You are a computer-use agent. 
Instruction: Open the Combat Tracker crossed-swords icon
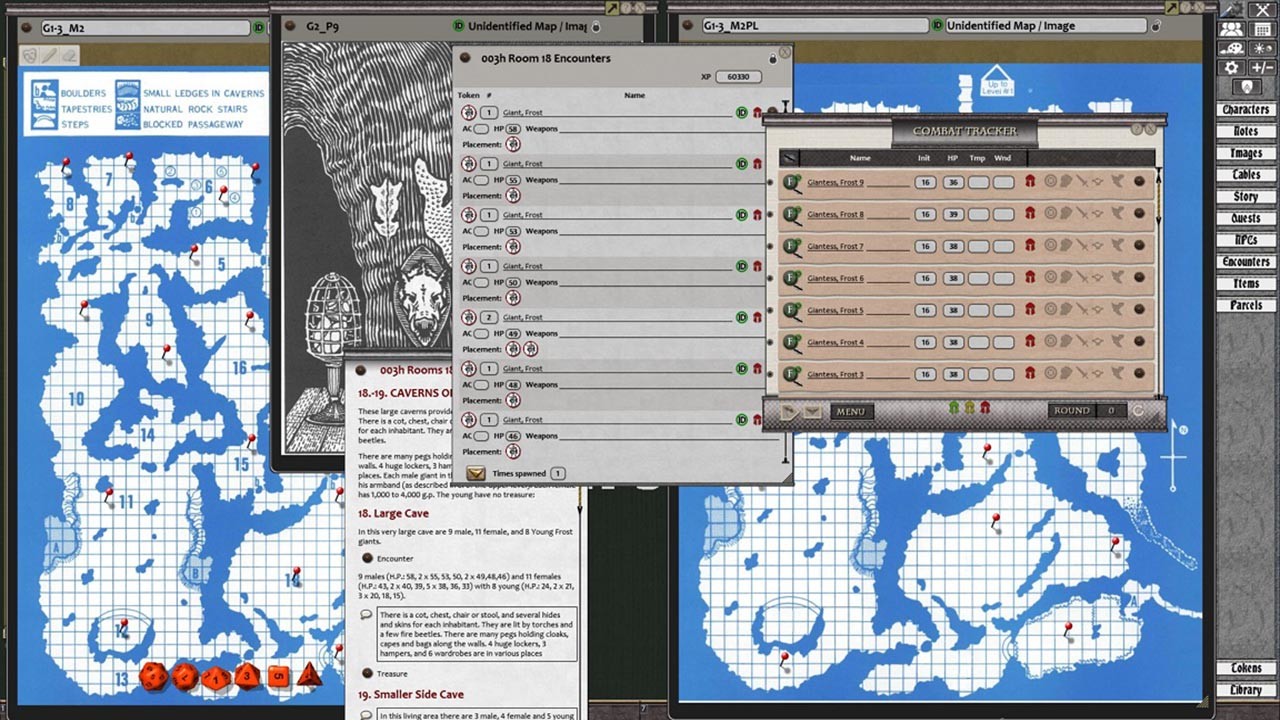pyautogui.click(x=1262, y=11)
